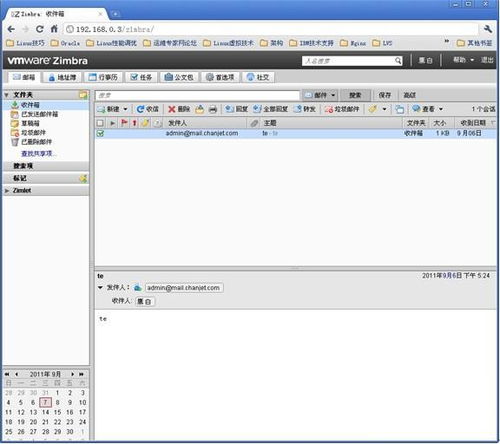Viewport: 500px width, 444px height.
Task: Switch to the Mail tab
Action: point(24,77)
